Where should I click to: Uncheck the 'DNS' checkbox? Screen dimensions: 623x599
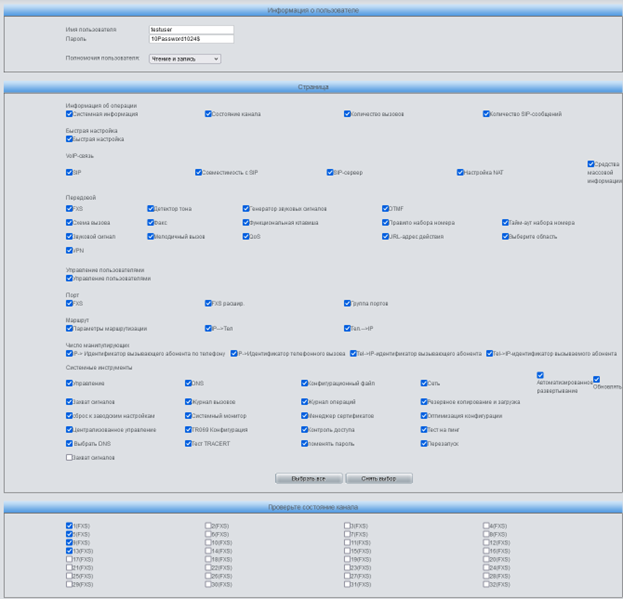pyautogui.click(x=188, y=383)
